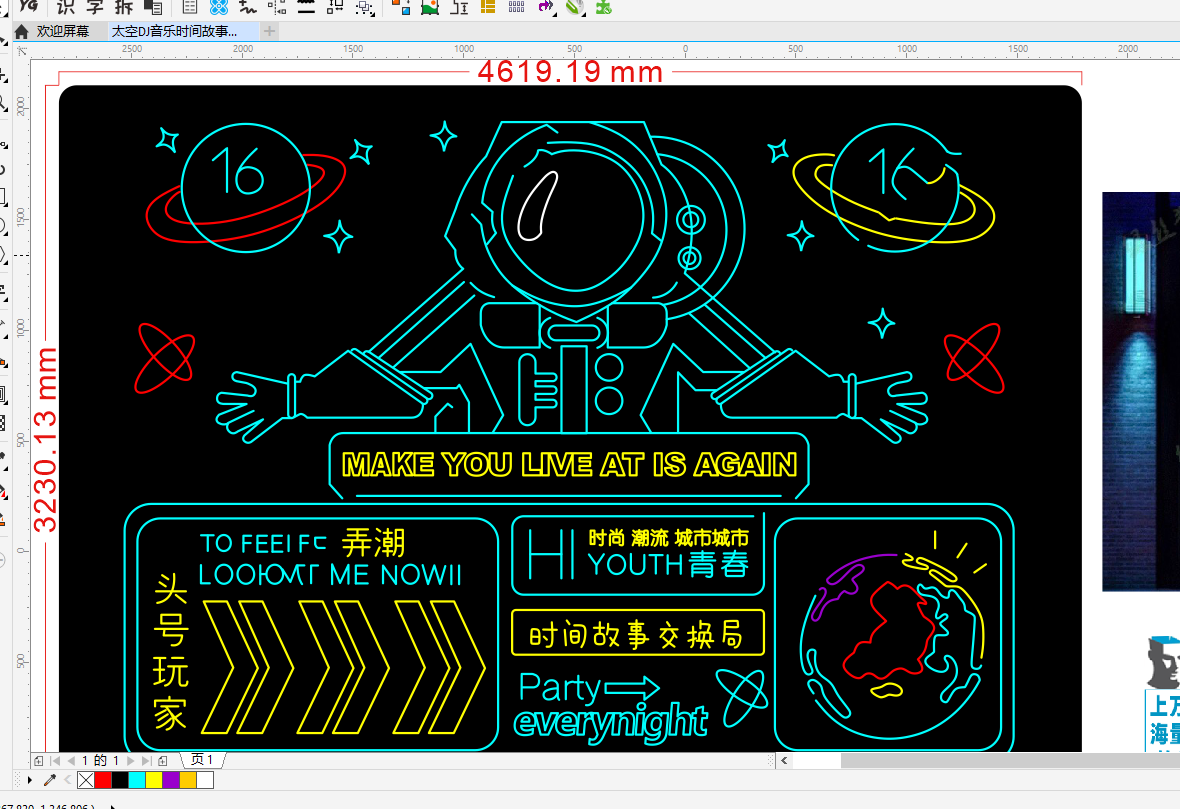Click the no-fill X swatch in the palette
Screen dimensions: 1180x809
85,780
